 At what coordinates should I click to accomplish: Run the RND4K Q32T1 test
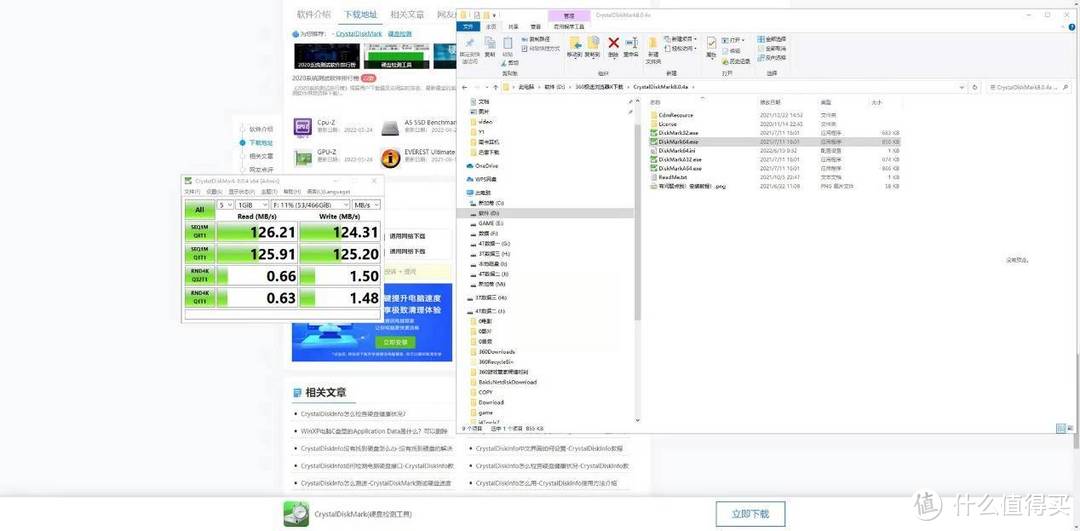tap(200, 275)
